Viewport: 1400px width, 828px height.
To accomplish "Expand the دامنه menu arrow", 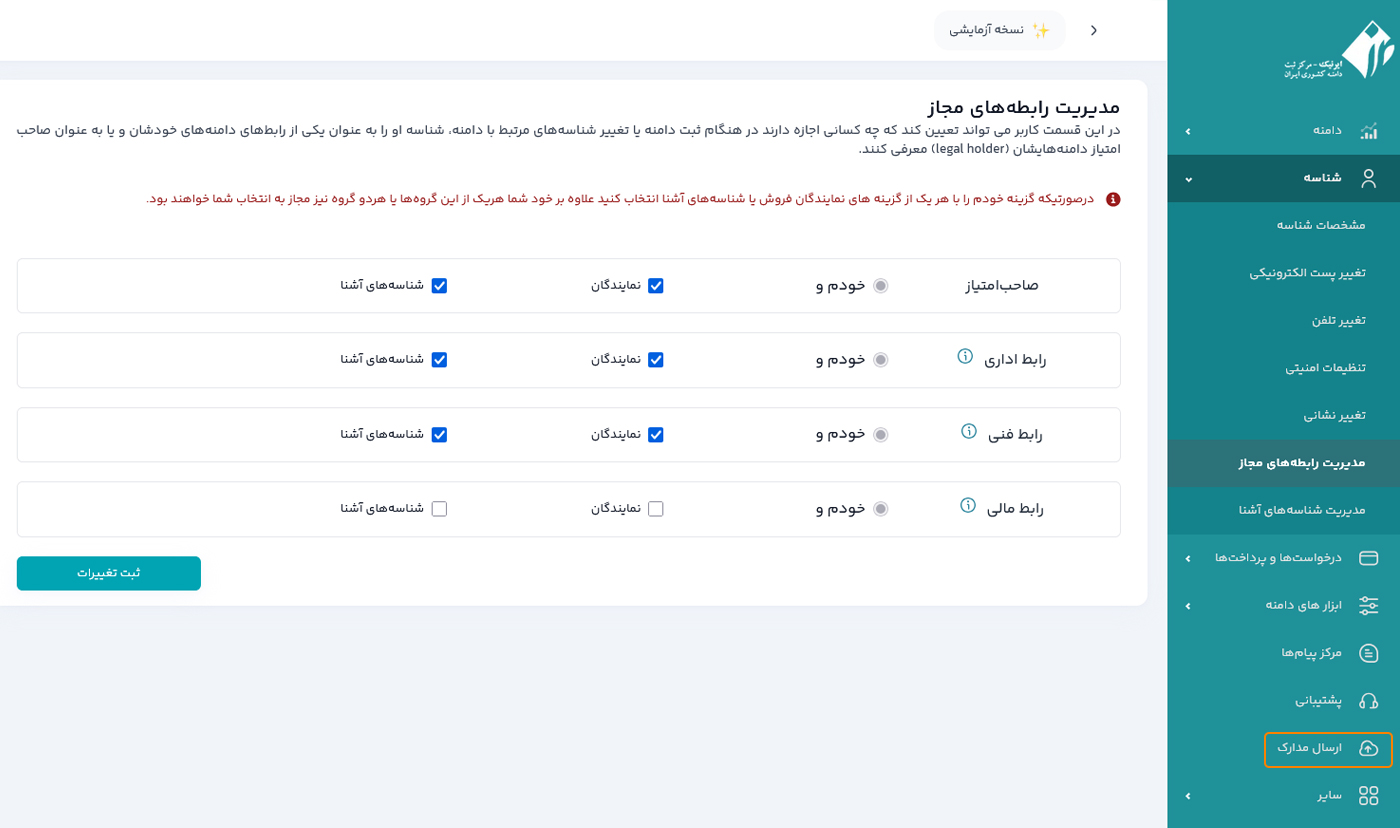I will 1188,131.
